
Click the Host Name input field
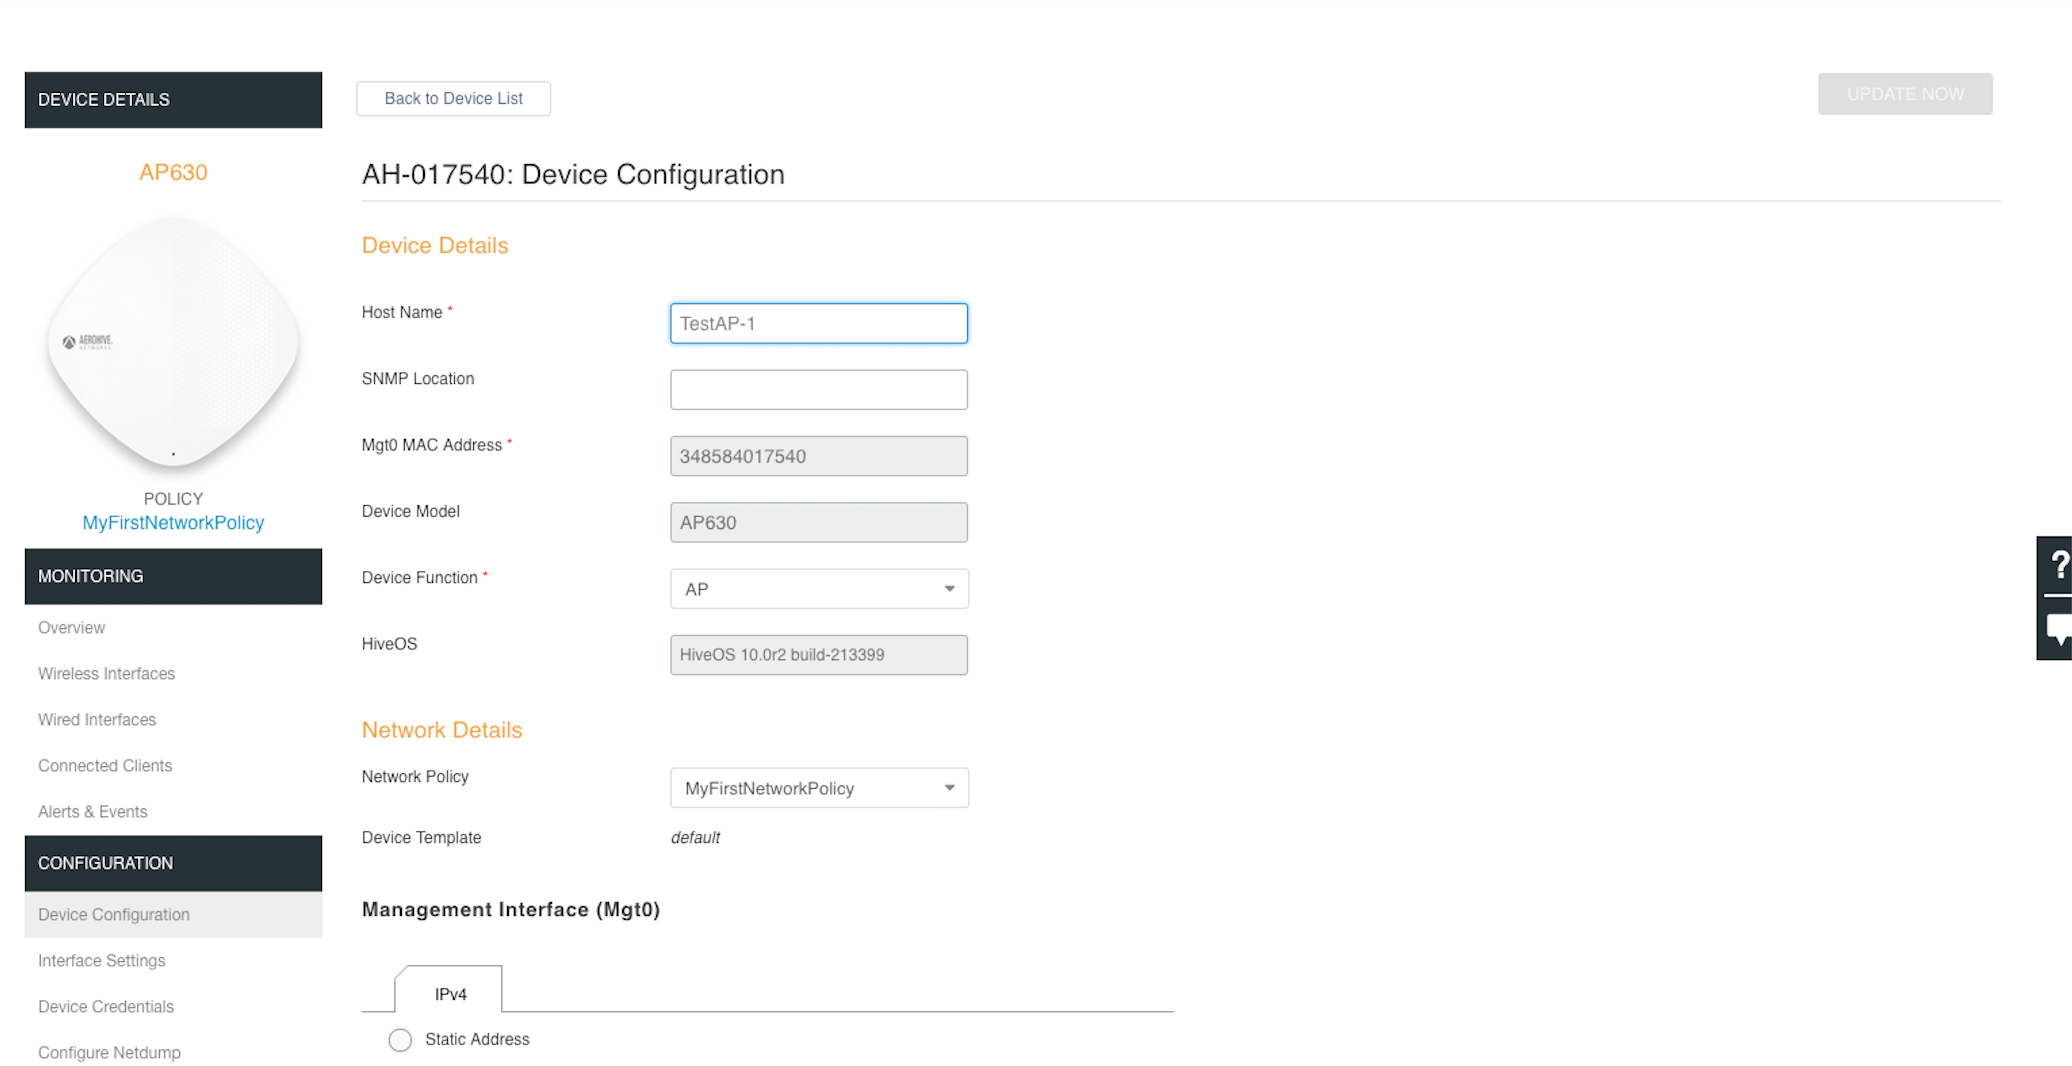click(819, 323)
